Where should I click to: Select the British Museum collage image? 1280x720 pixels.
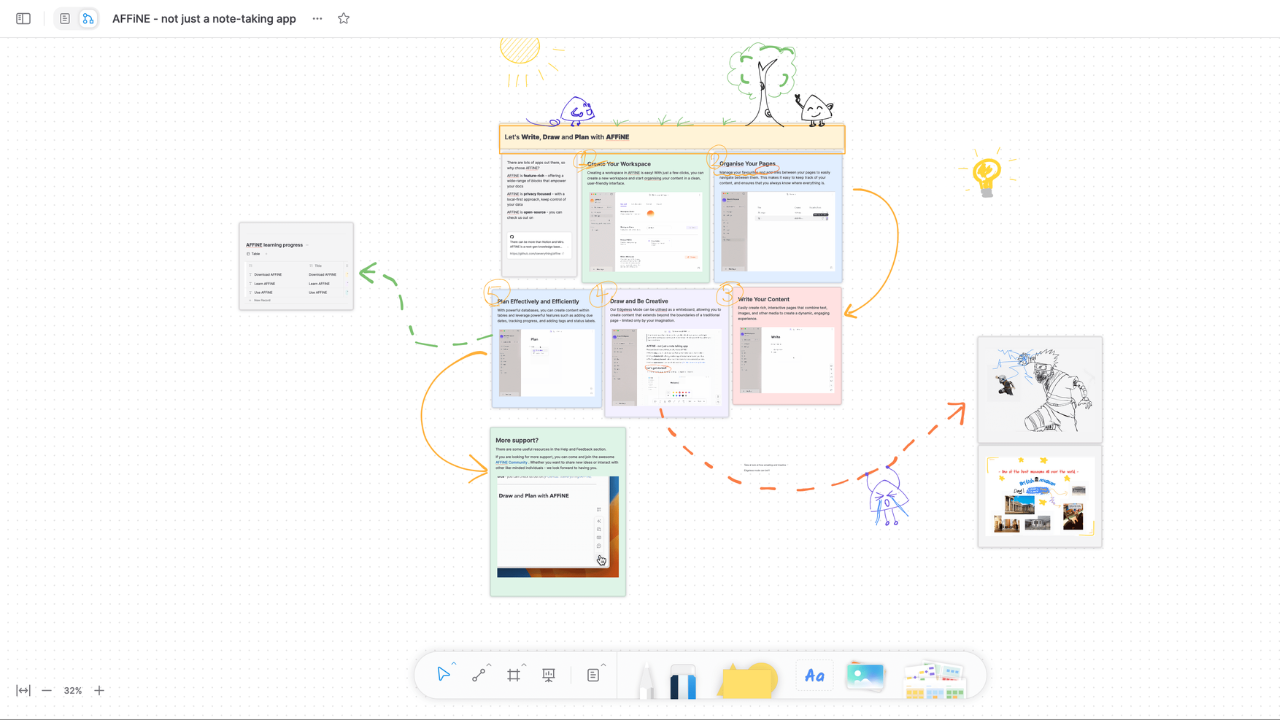pyautogui.click(x=1040, y=496)
